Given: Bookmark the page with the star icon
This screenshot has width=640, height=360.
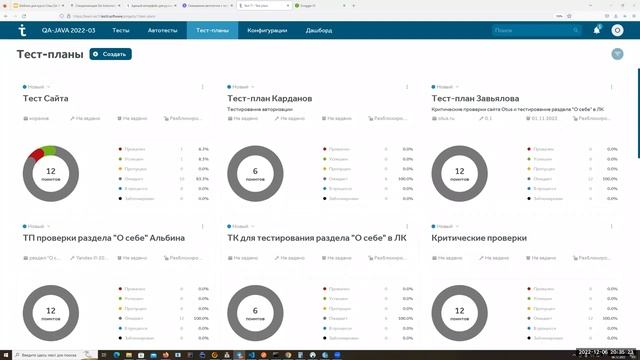Looking at the screenshot, I should pyautogui.click(x=569, y=16).
